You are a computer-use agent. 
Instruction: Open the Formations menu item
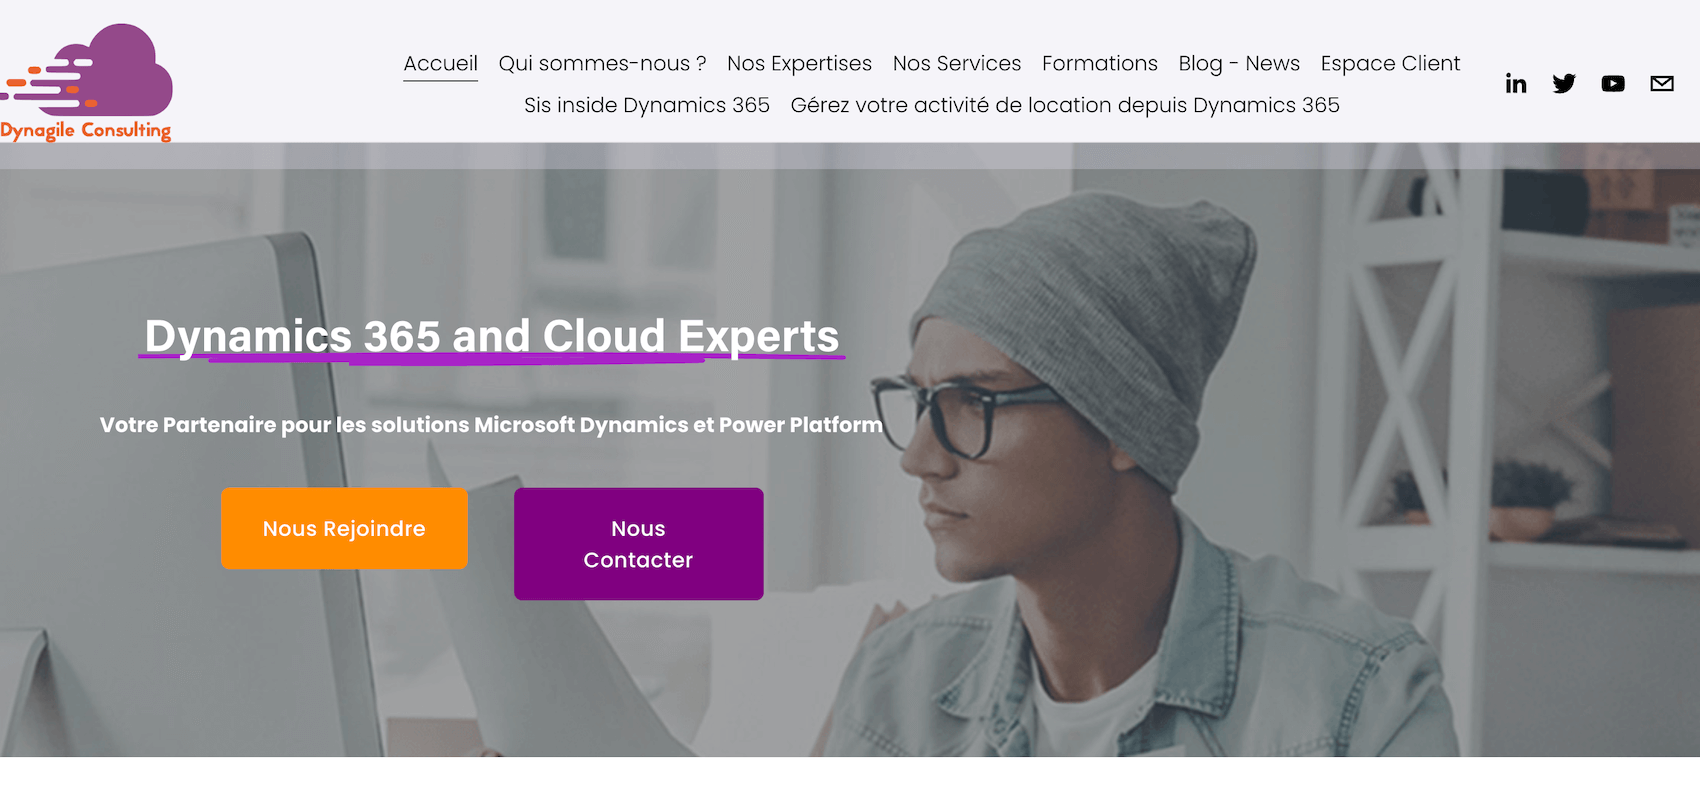(x=1100, y=64)
